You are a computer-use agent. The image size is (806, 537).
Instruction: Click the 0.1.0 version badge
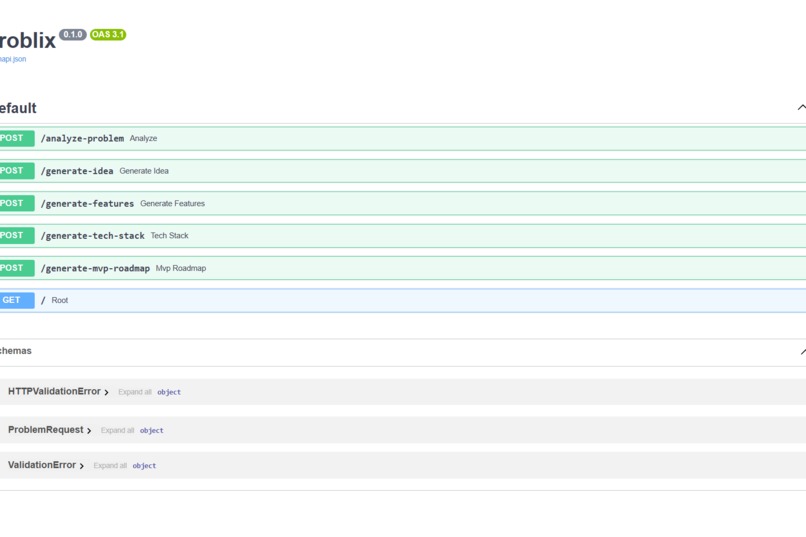(72, 34)
